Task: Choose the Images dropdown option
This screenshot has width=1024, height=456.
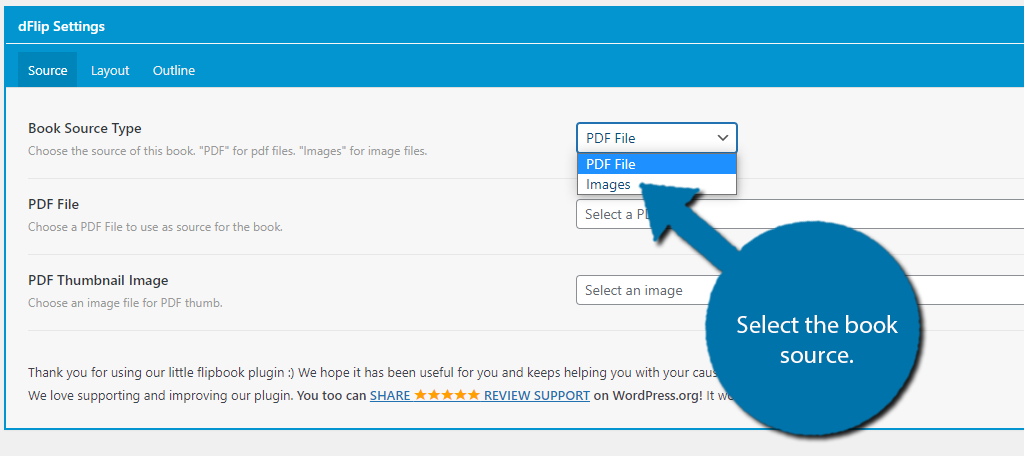Action: 656,184
